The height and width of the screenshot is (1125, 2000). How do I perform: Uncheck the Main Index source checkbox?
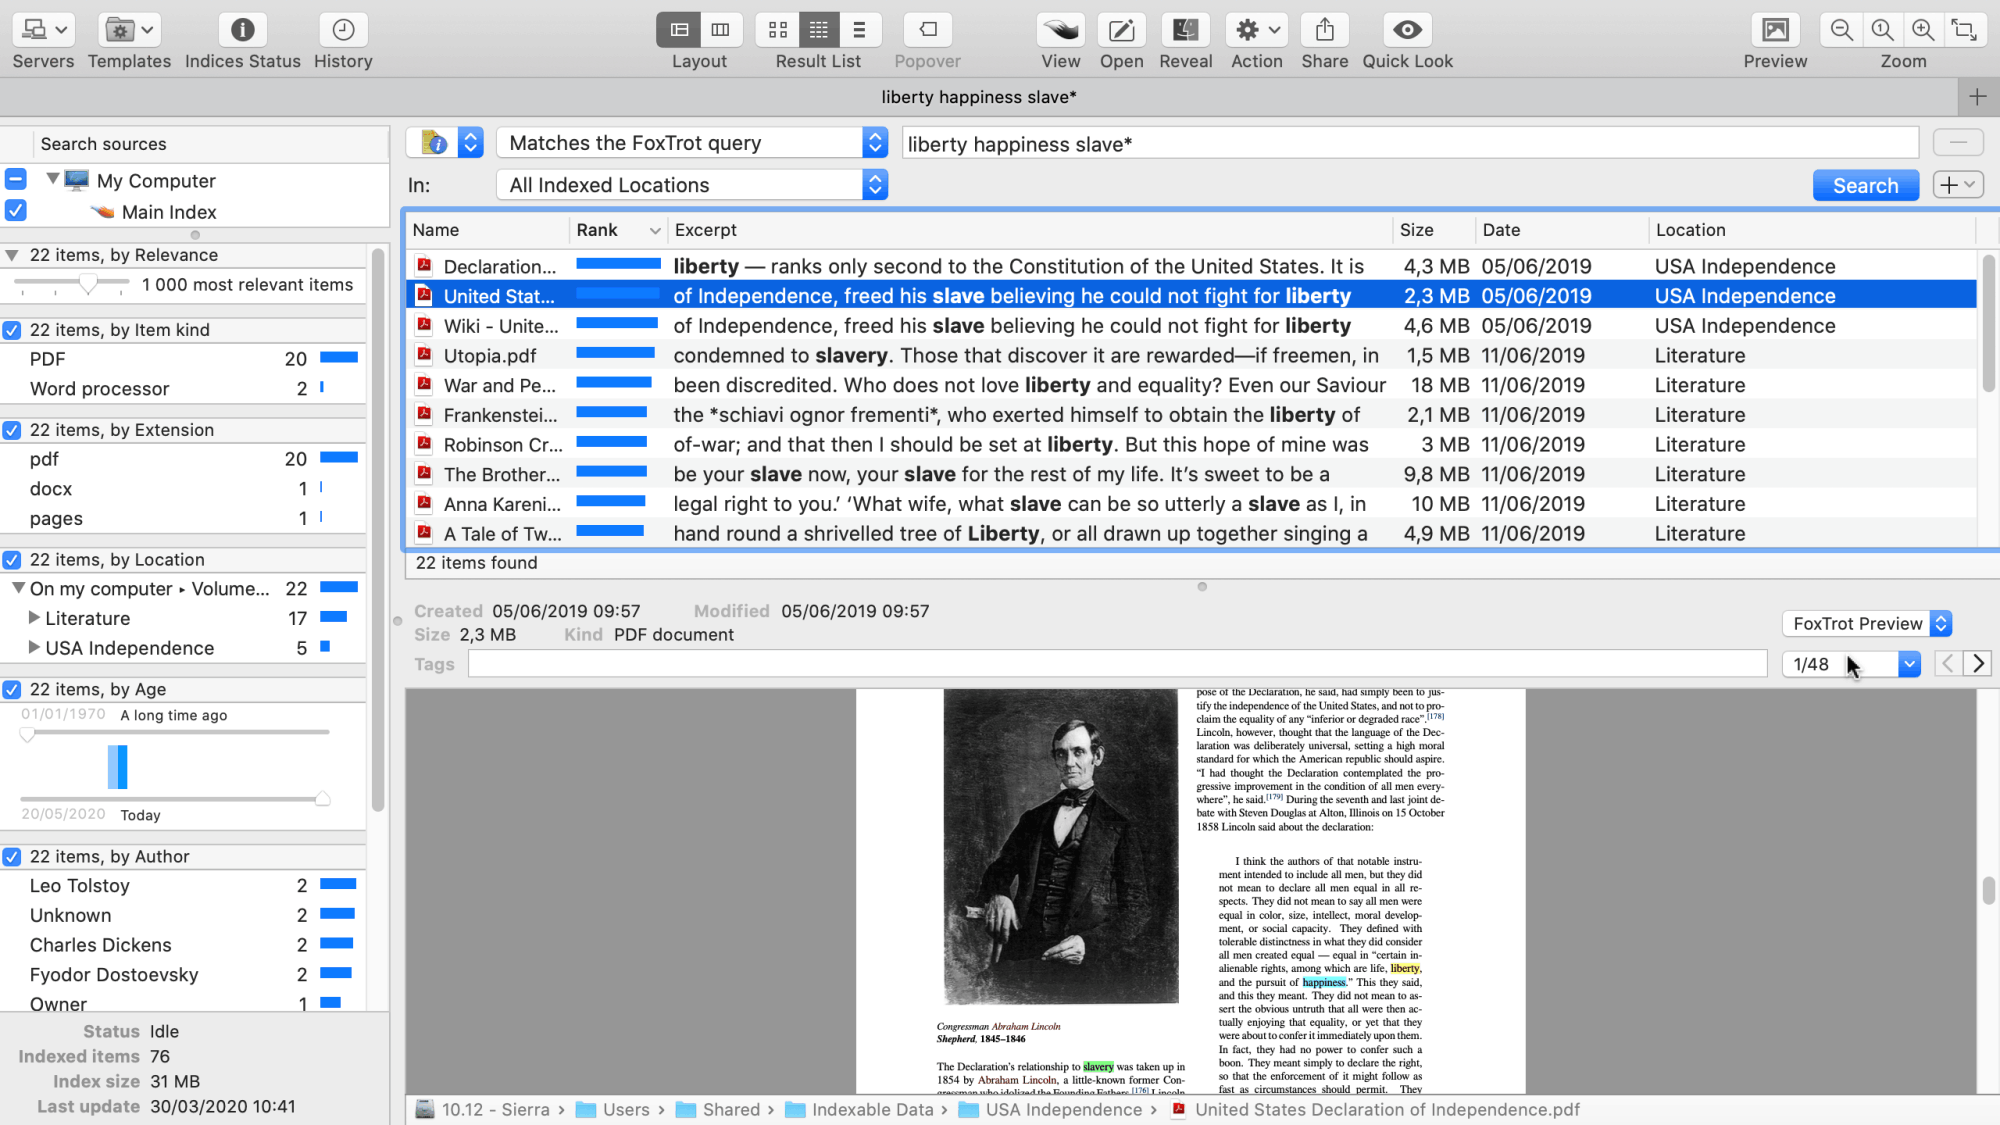click(15, 211)
